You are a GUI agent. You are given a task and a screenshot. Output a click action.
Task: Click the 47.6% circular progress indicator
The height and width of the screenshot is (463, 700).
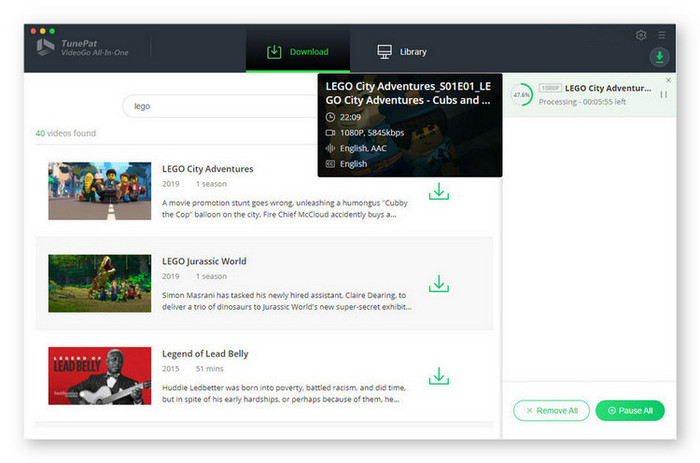521,95
